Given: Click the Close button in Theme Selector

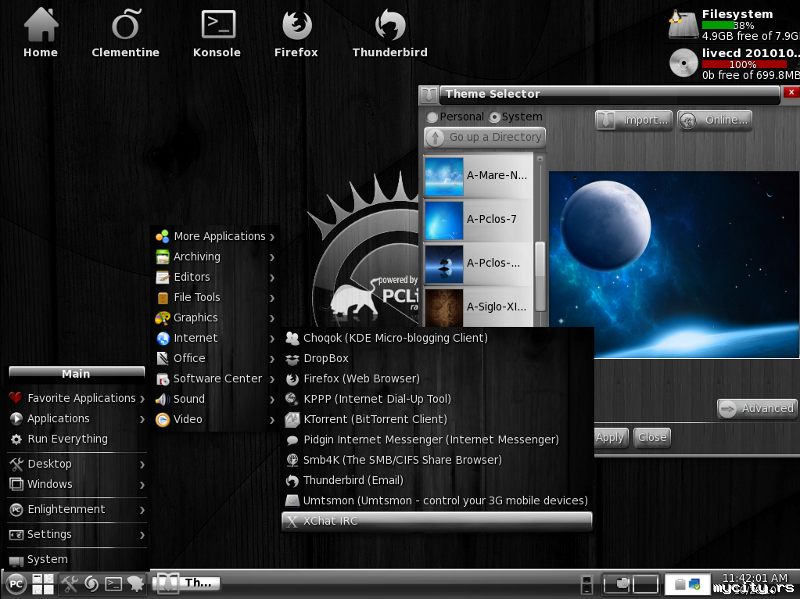Looking at the screenshot, I should (x=652, y=438).
